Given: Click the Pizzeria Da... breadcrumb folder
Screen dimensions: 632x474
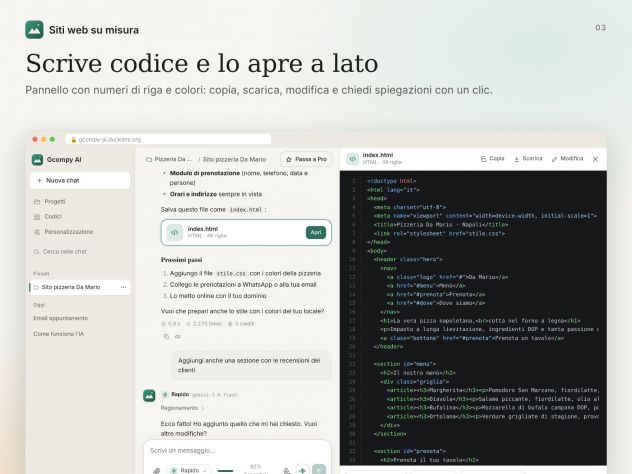Looking at the screenshot, I should point(169,160).
